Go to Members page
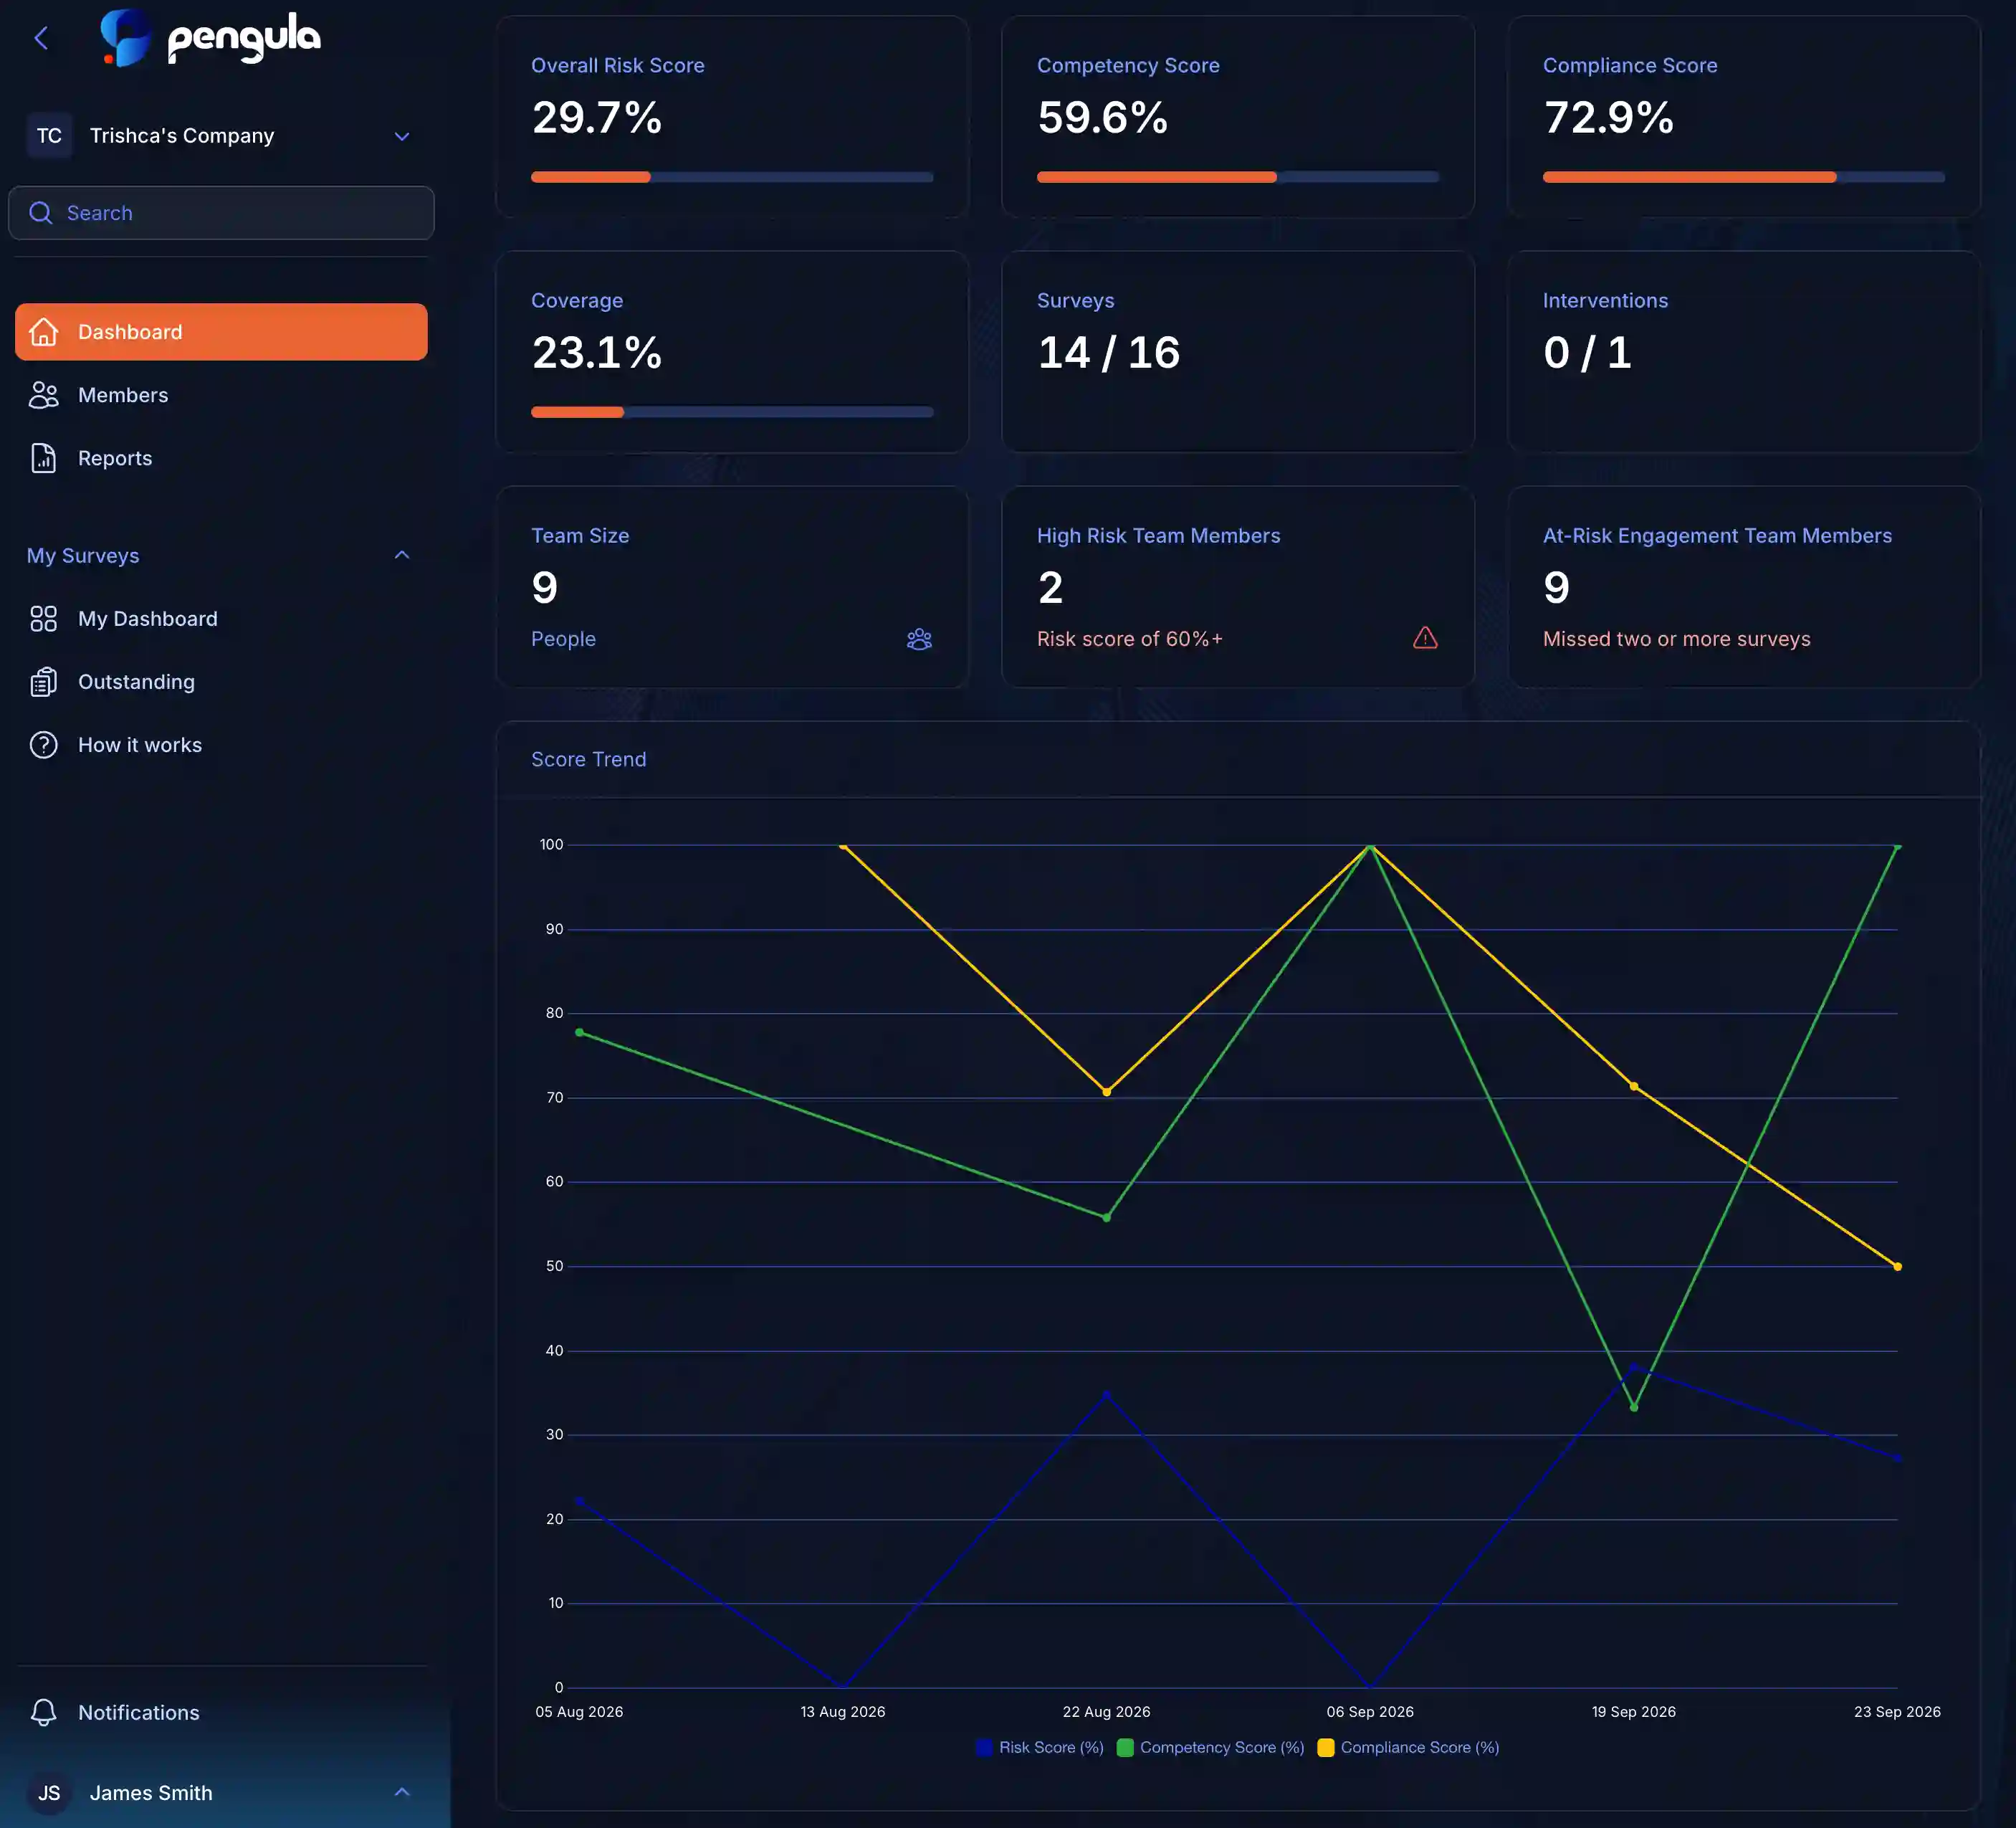 pyautogui.click(x=221, y=395)
